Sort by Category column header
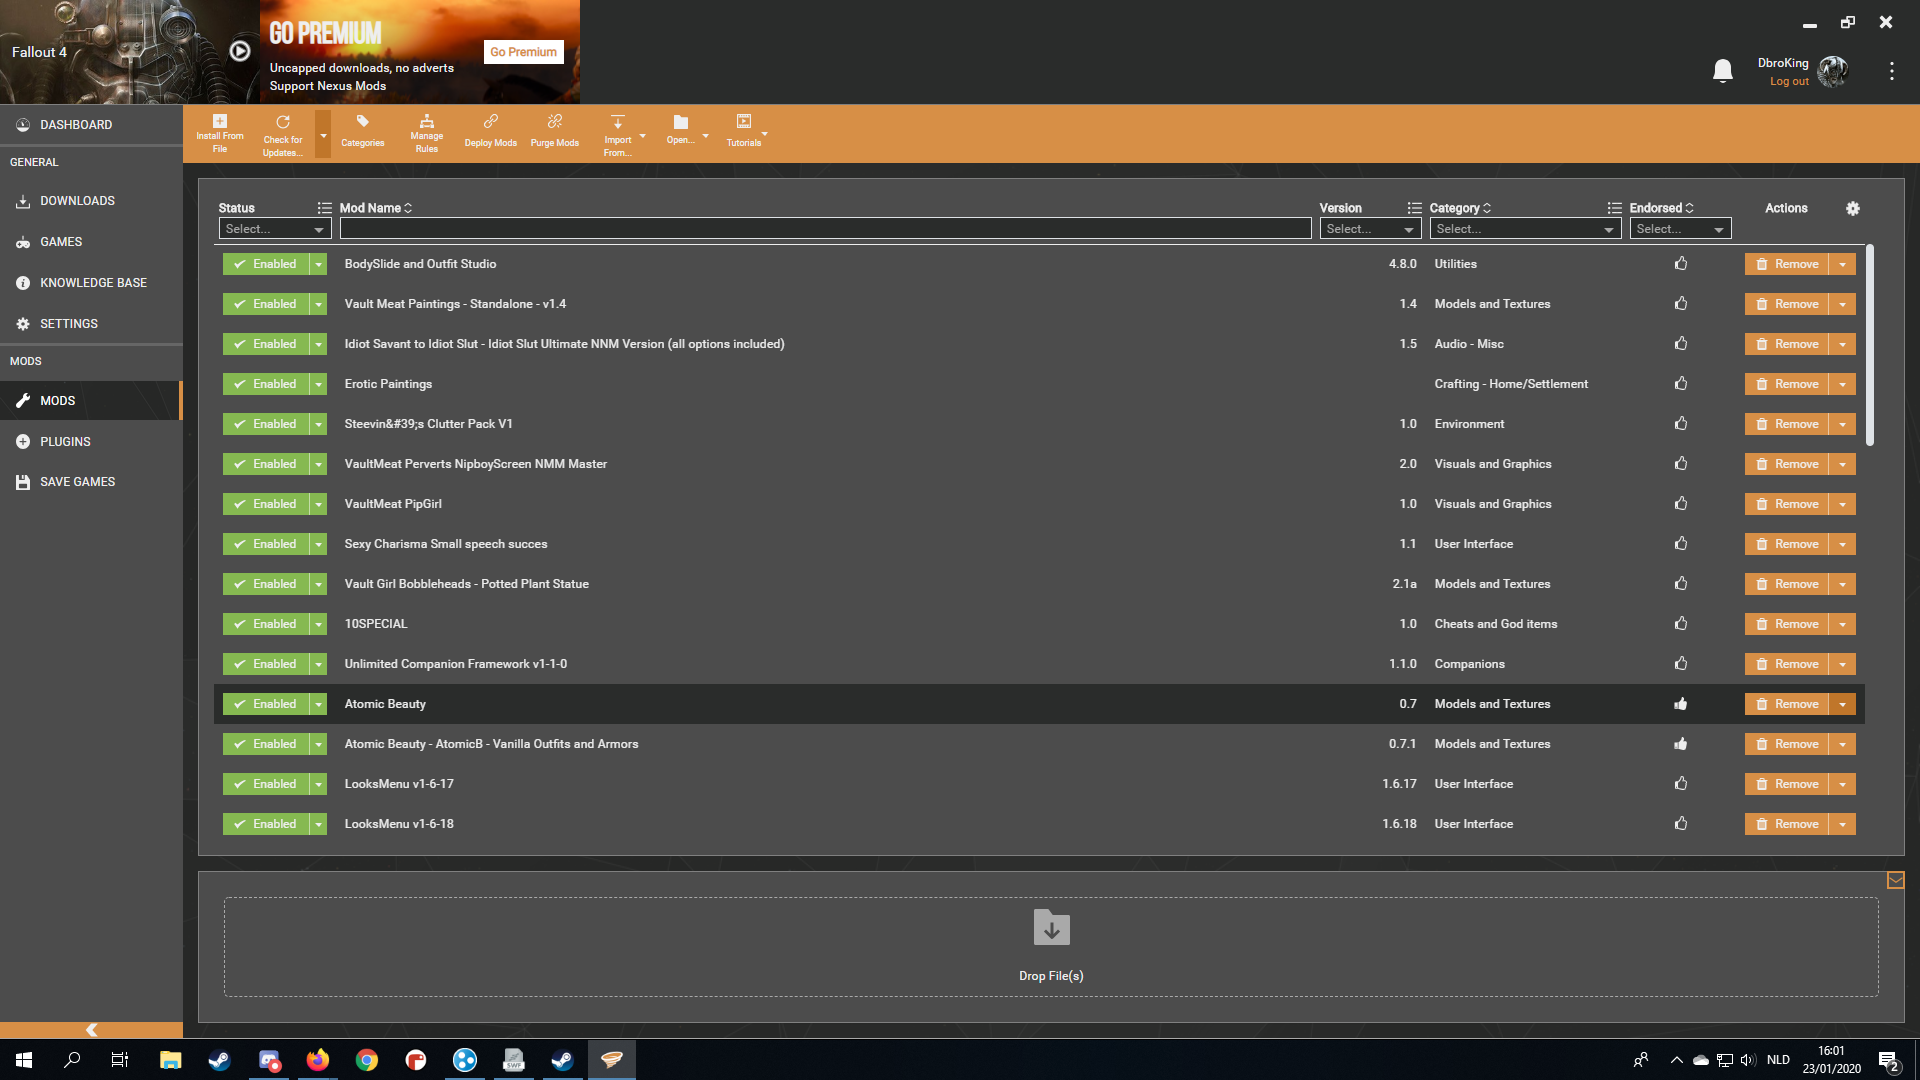The image size is (1920, 1080). pos(1460,208)
